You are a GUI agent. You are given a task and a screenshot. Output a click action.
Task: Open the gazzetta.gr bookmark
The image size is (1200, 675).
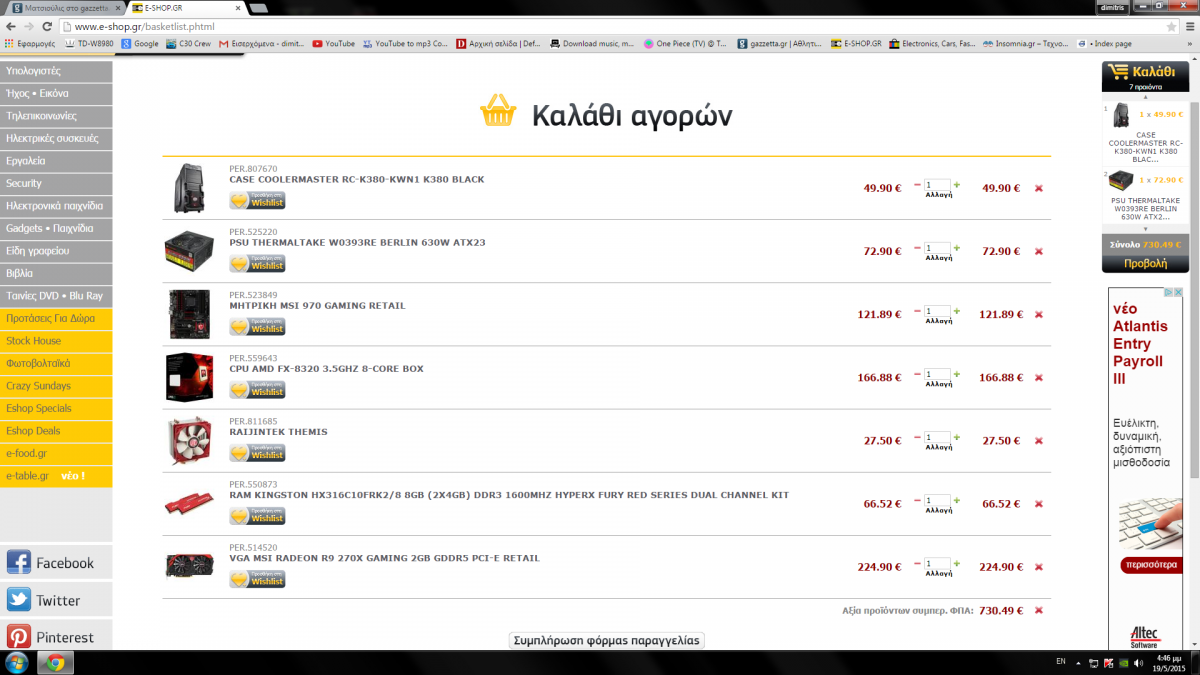pos(778,44)
